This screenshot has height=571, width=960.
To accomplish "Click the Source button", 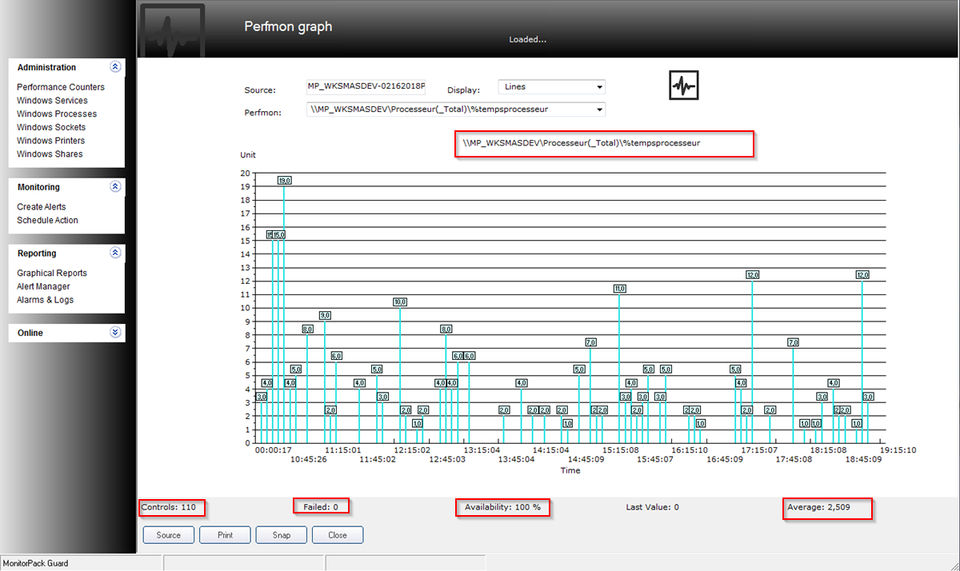I will (x=168, y=535).
